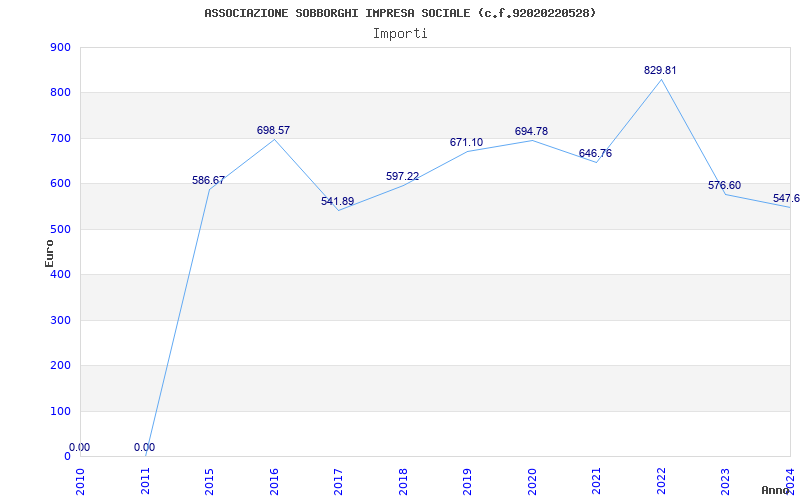Select the 541.89 data label
This screenshot has height=500, width=800.
point(337,201)
